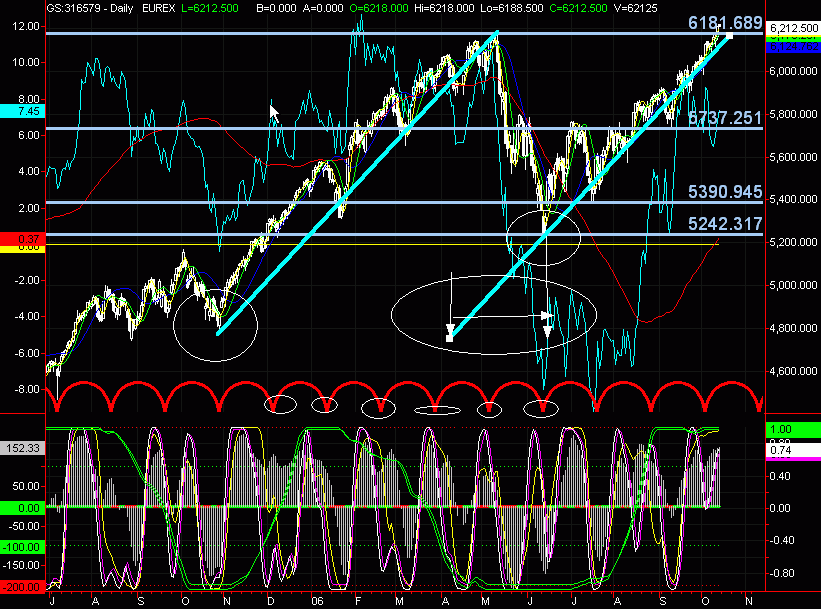Click white square handle inside large ellipse
The image size is (821, 609).
449,339
